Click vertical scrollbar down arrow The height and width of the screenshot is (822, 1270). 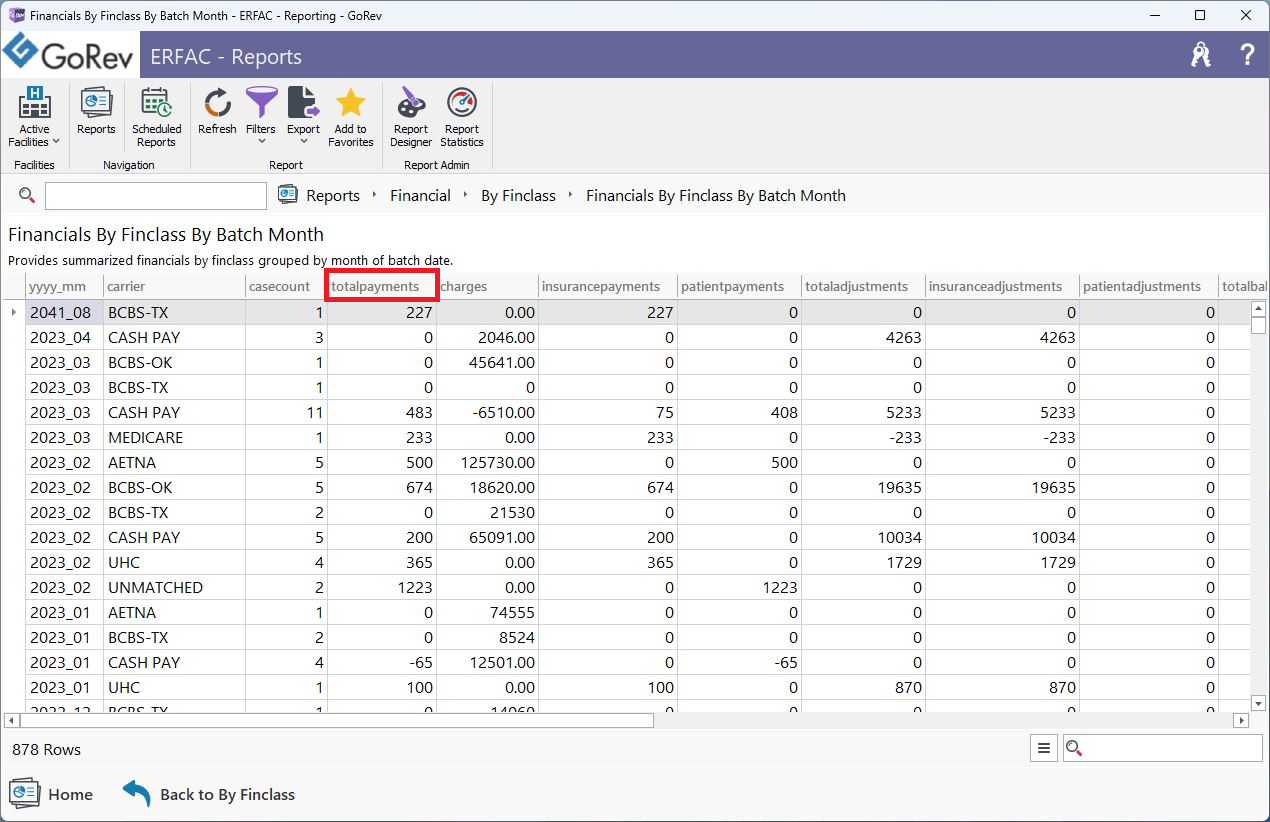(x=1259, y=703)
